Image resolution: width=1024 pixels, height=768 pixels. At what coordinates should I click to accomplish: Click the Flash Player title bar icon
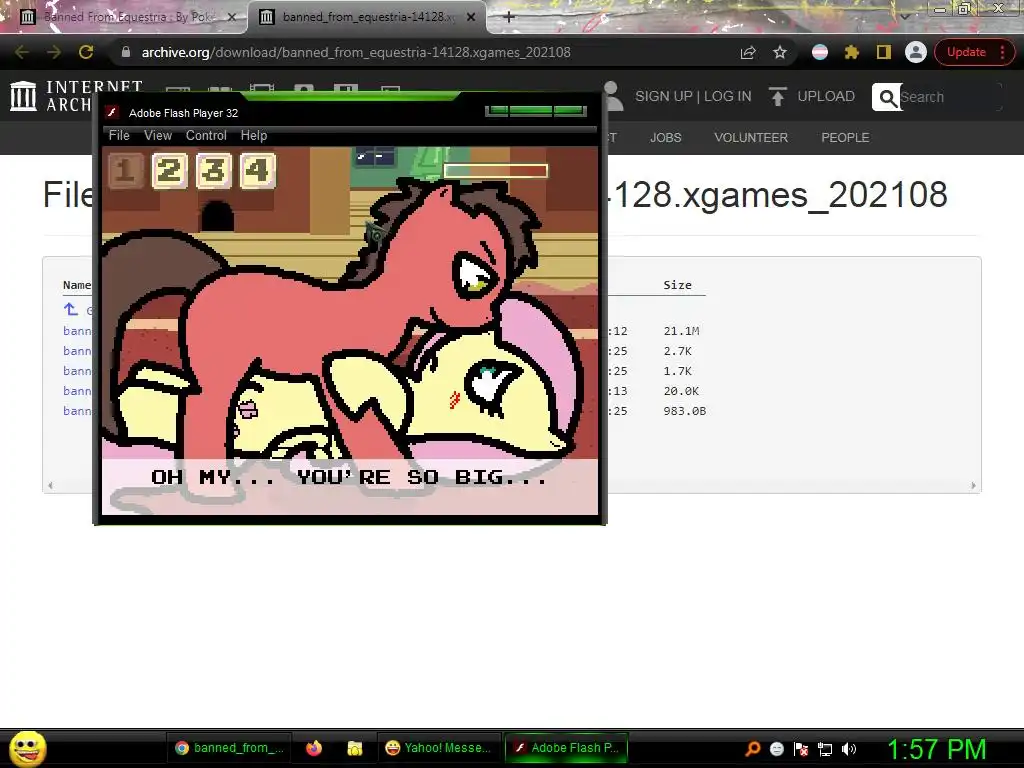tap(112, 112)
